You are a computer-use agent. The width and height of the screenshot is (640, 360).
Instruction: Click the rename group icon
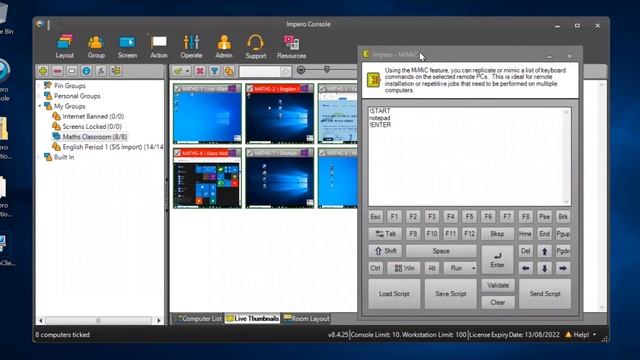click(x=72, y=71)
